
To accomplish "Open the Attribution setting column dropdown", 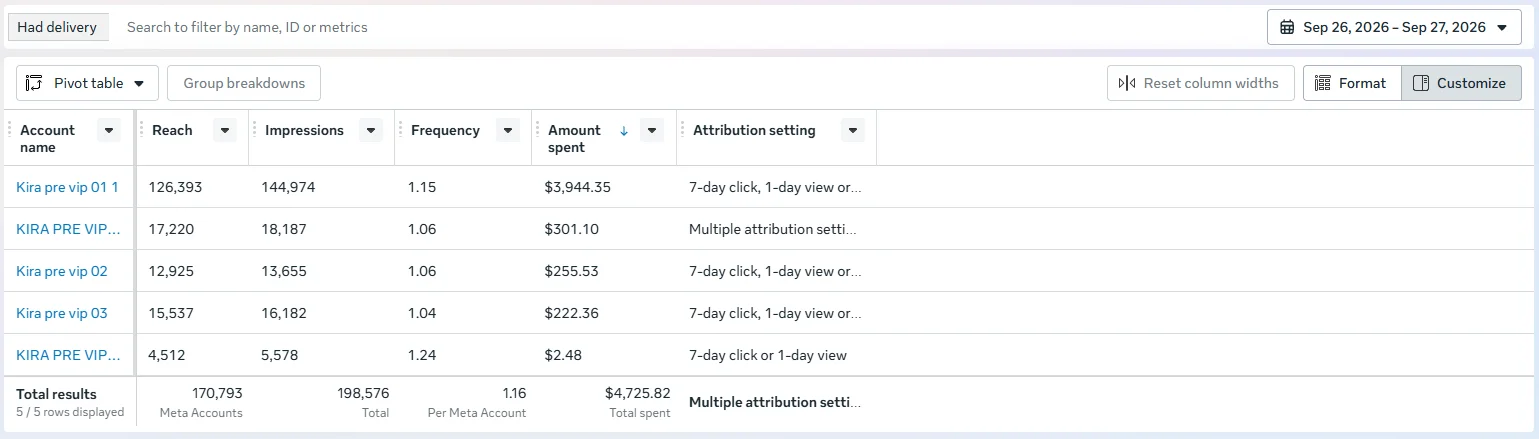I will 853,130.
